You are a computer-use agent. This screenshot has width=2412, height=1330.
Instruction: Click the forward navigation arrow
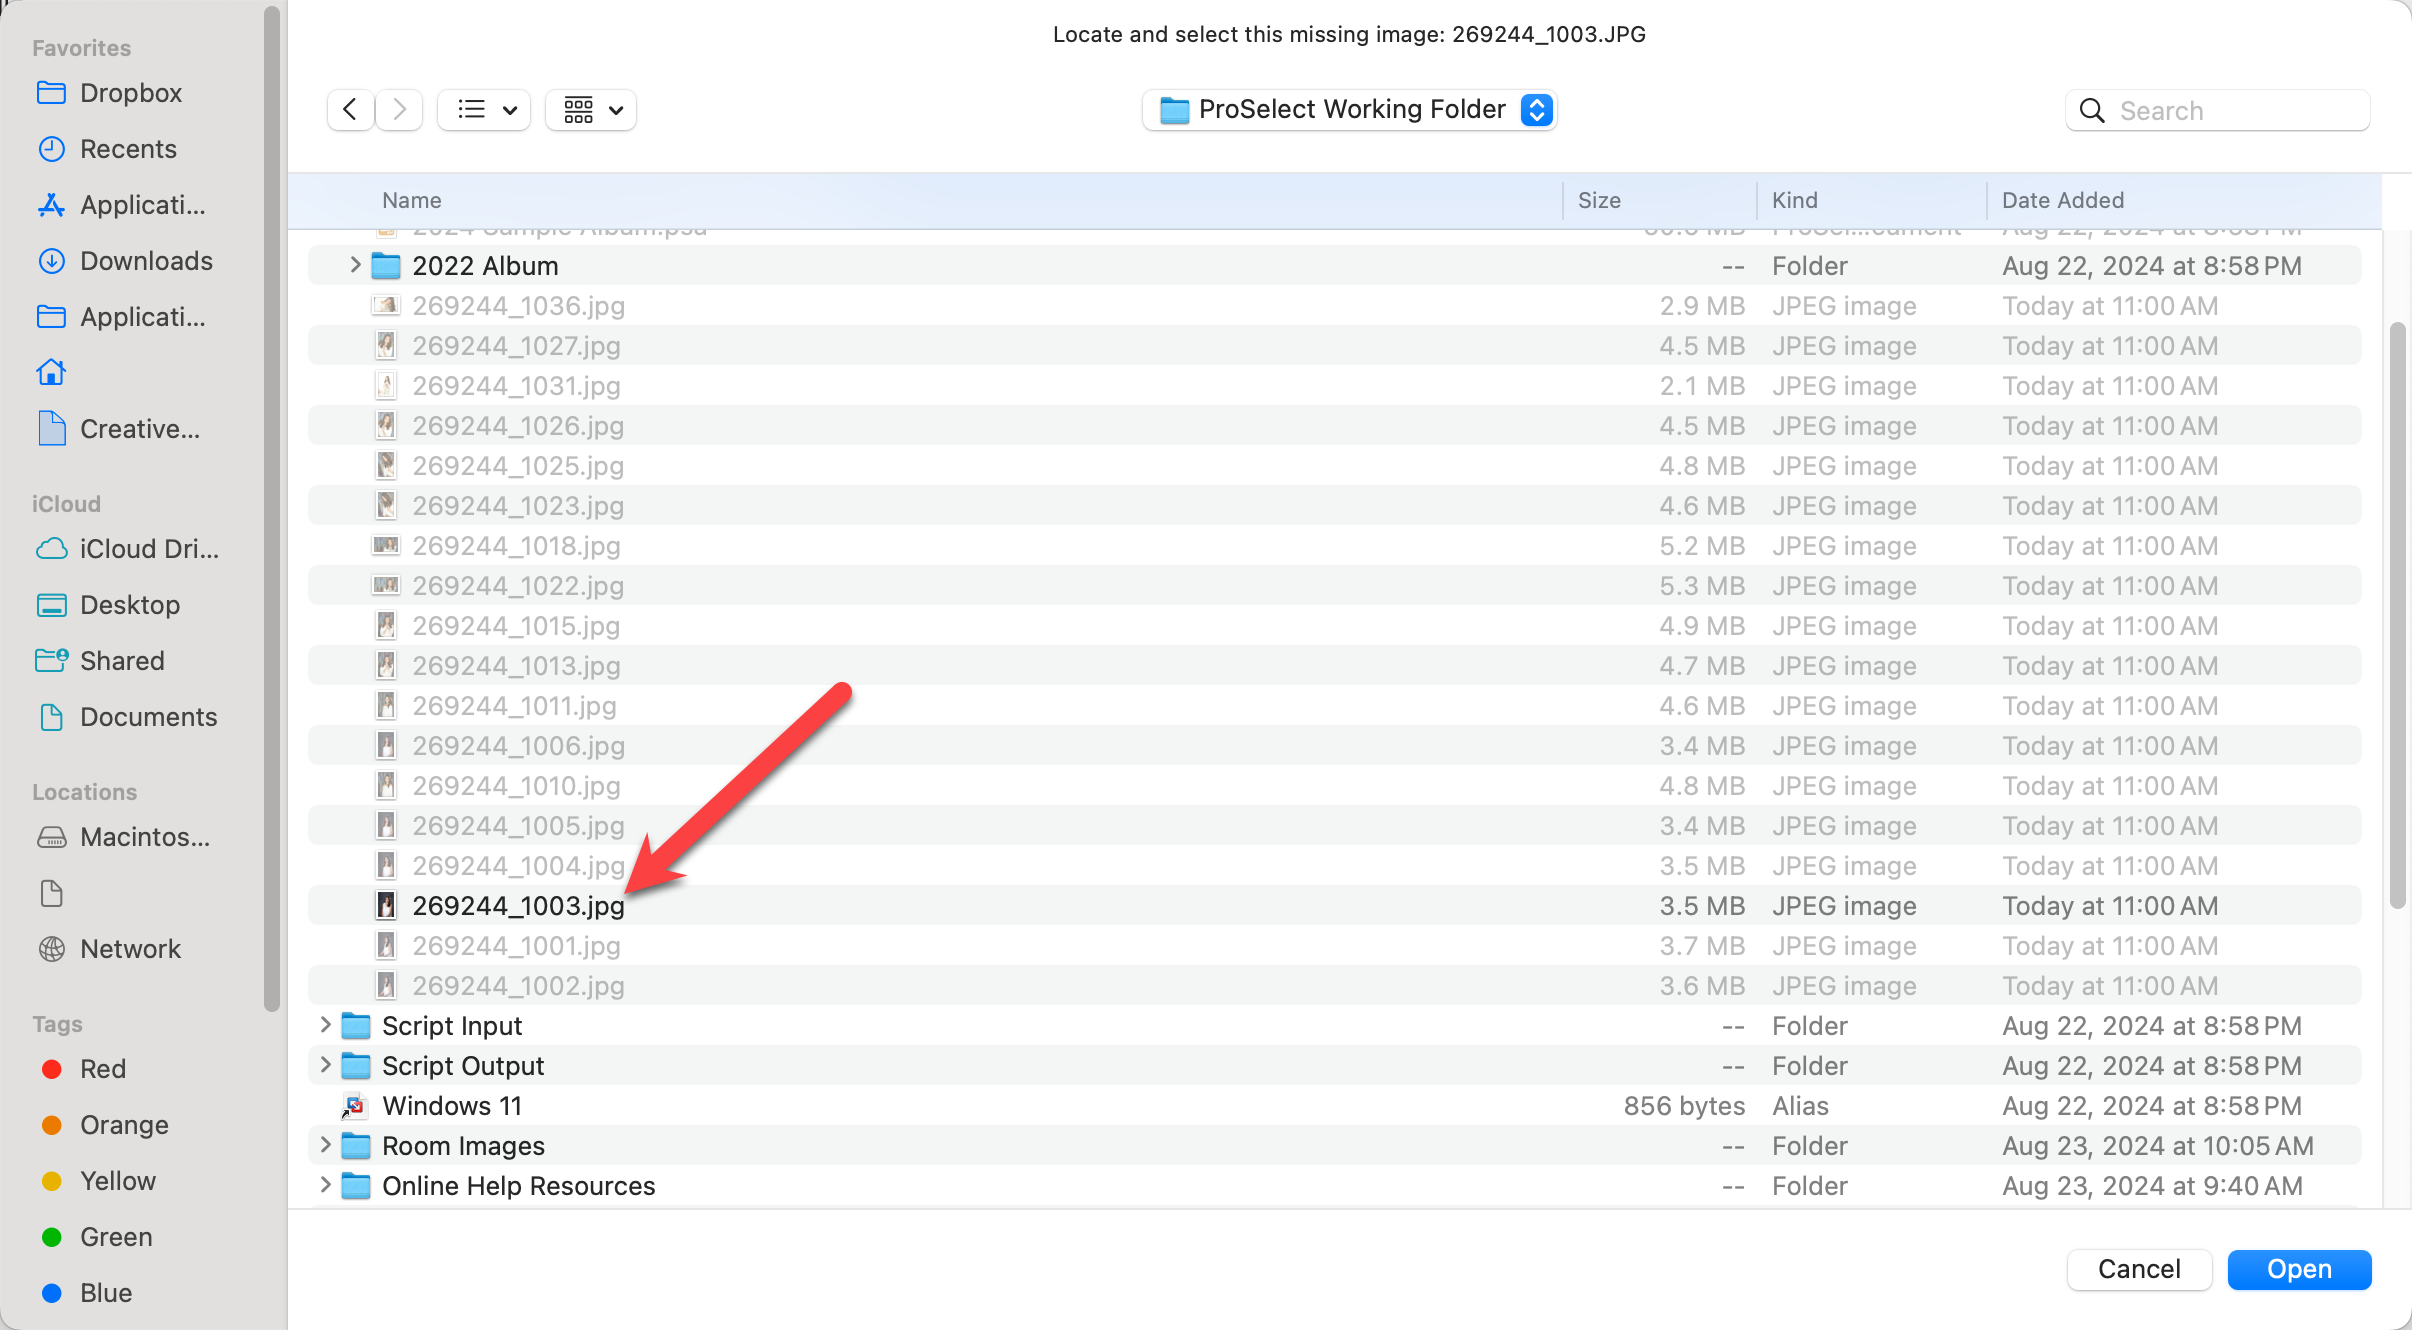click(x=399, y=109)
